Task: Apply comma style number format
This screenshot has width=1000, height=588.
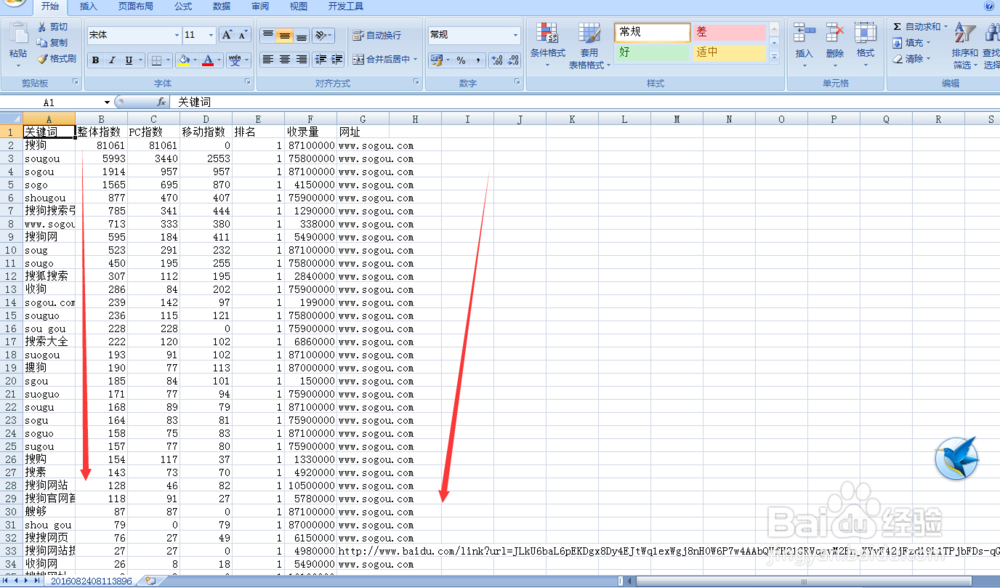Action: coord(478,60)
